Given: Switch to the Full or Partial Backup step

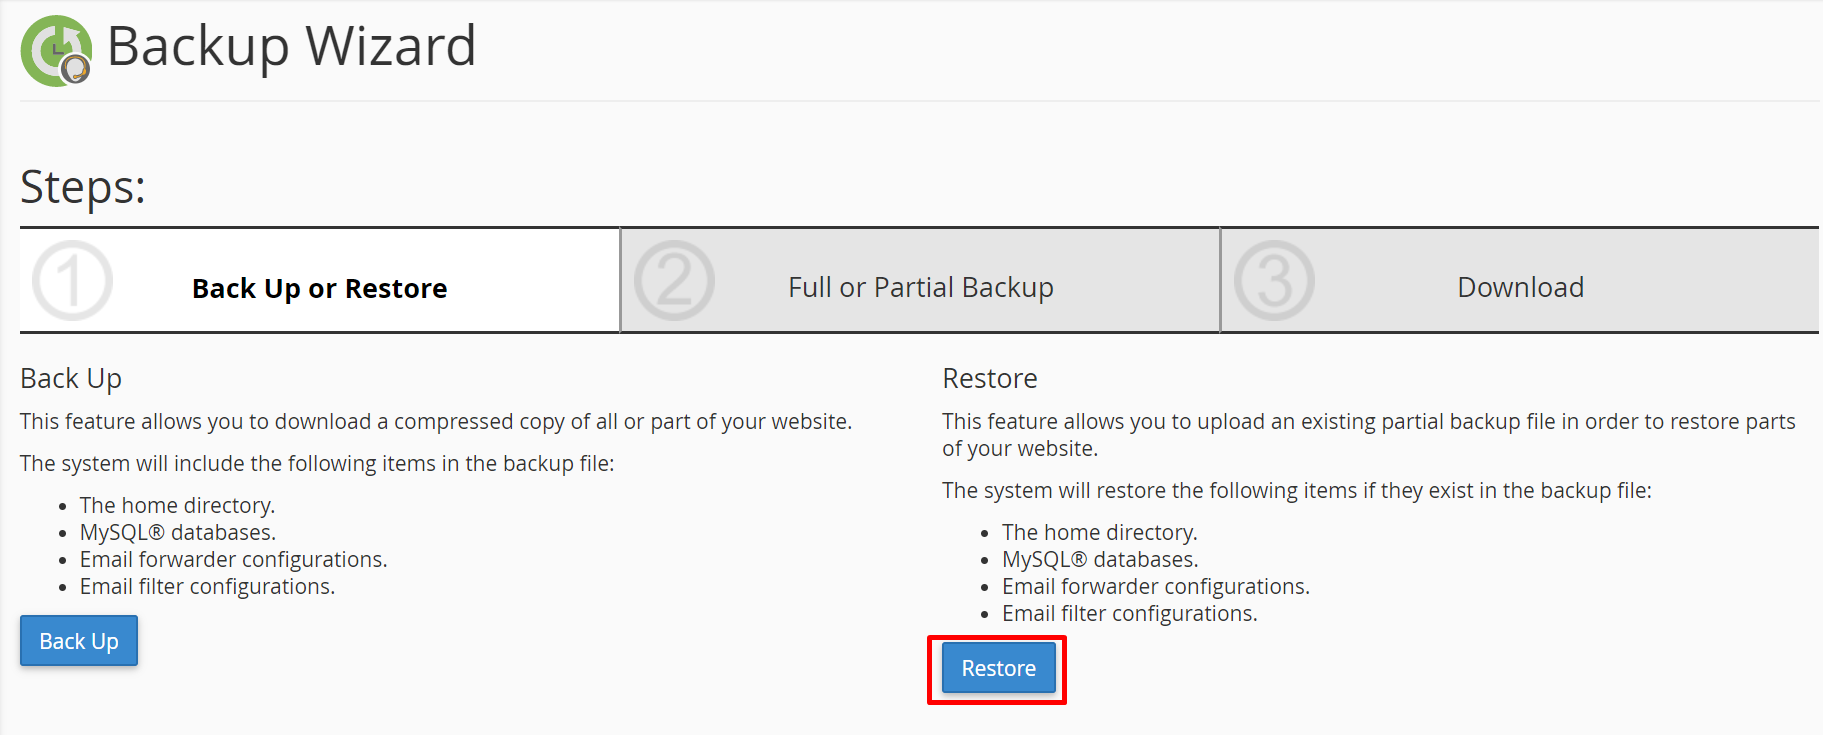Looking at the screenshot, I should click(x=920, y=287).
